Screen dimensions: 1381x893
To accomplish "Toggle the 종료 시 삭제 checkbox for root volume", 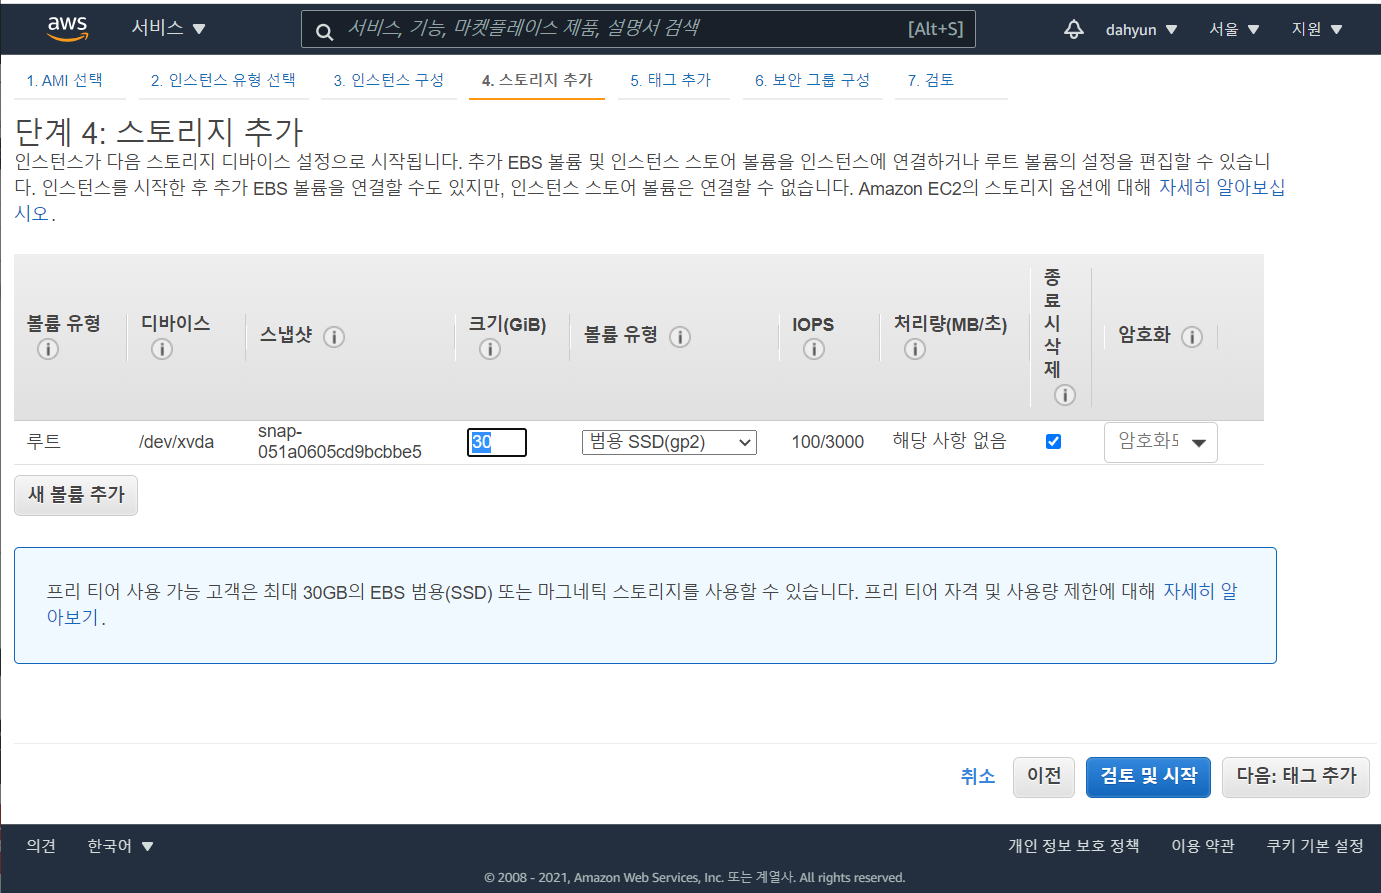I will pyautogui.click(x=1053, y=441).
